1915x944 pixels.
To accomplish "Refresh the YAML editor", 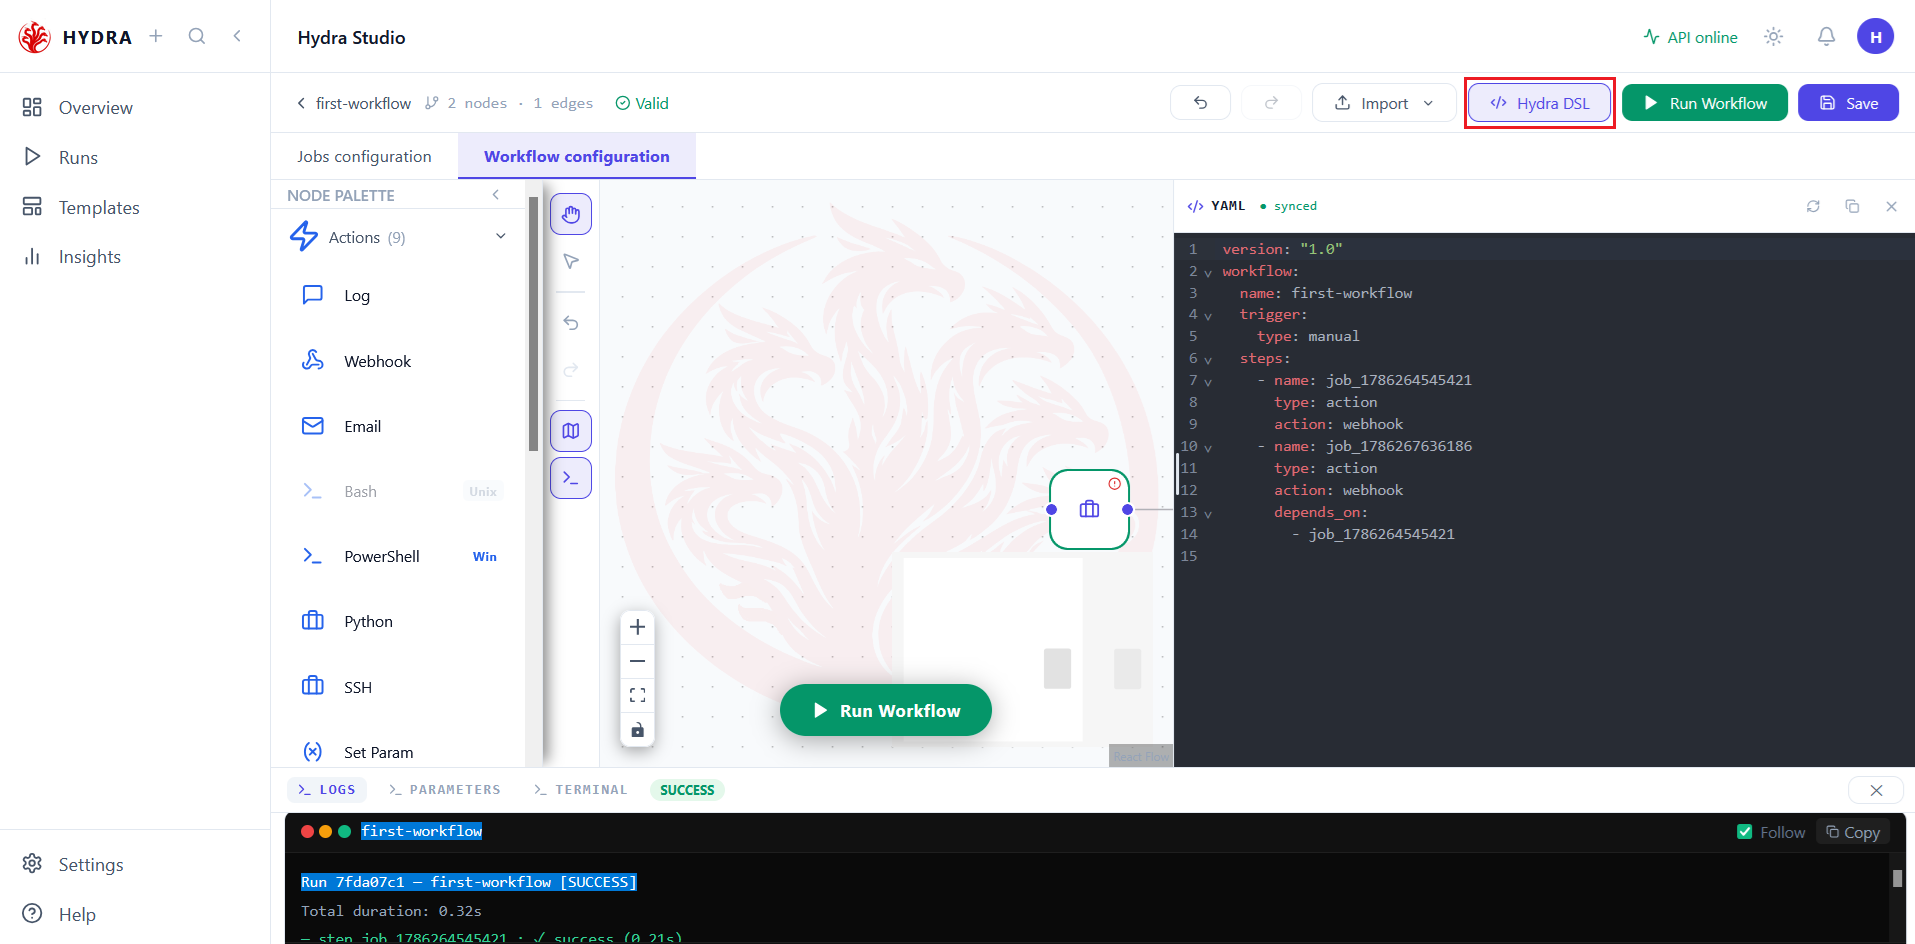I will pyautogui.click(x=1813, y=206).
